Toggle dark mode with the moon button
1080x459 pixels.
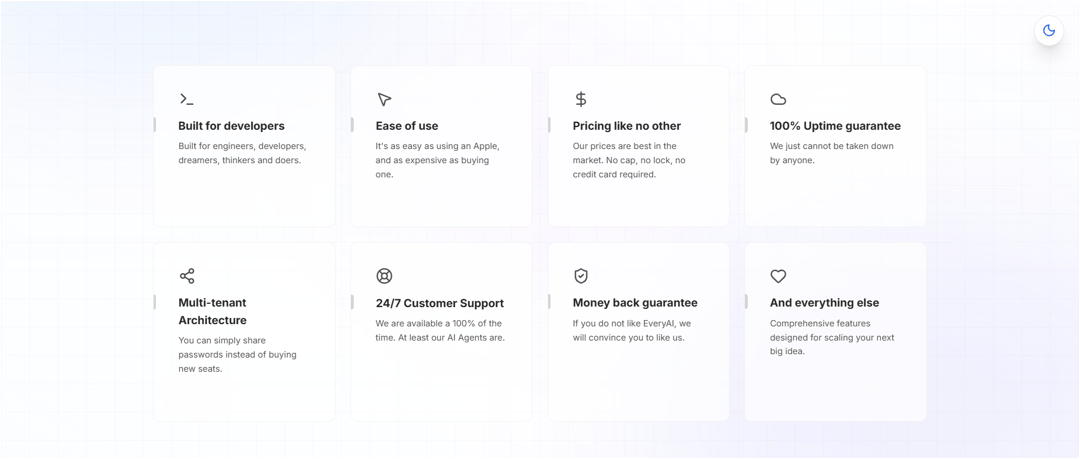[1048, 30]
